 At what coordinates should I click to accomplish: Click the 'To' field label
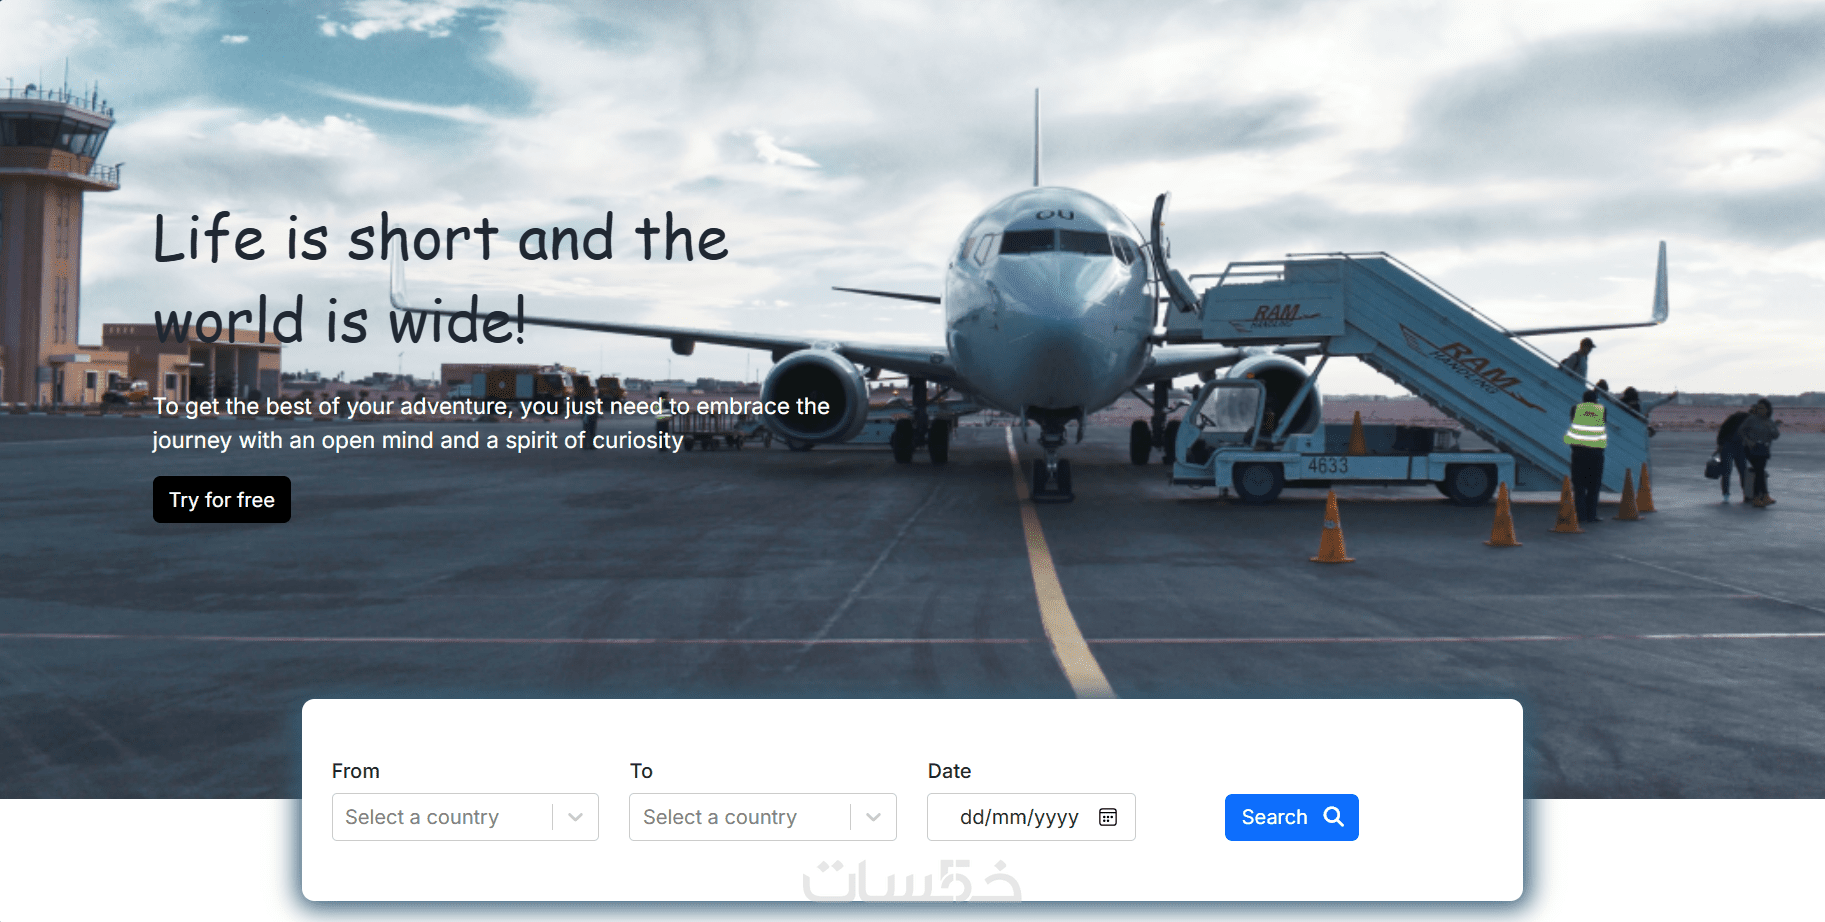coord(641,771)
